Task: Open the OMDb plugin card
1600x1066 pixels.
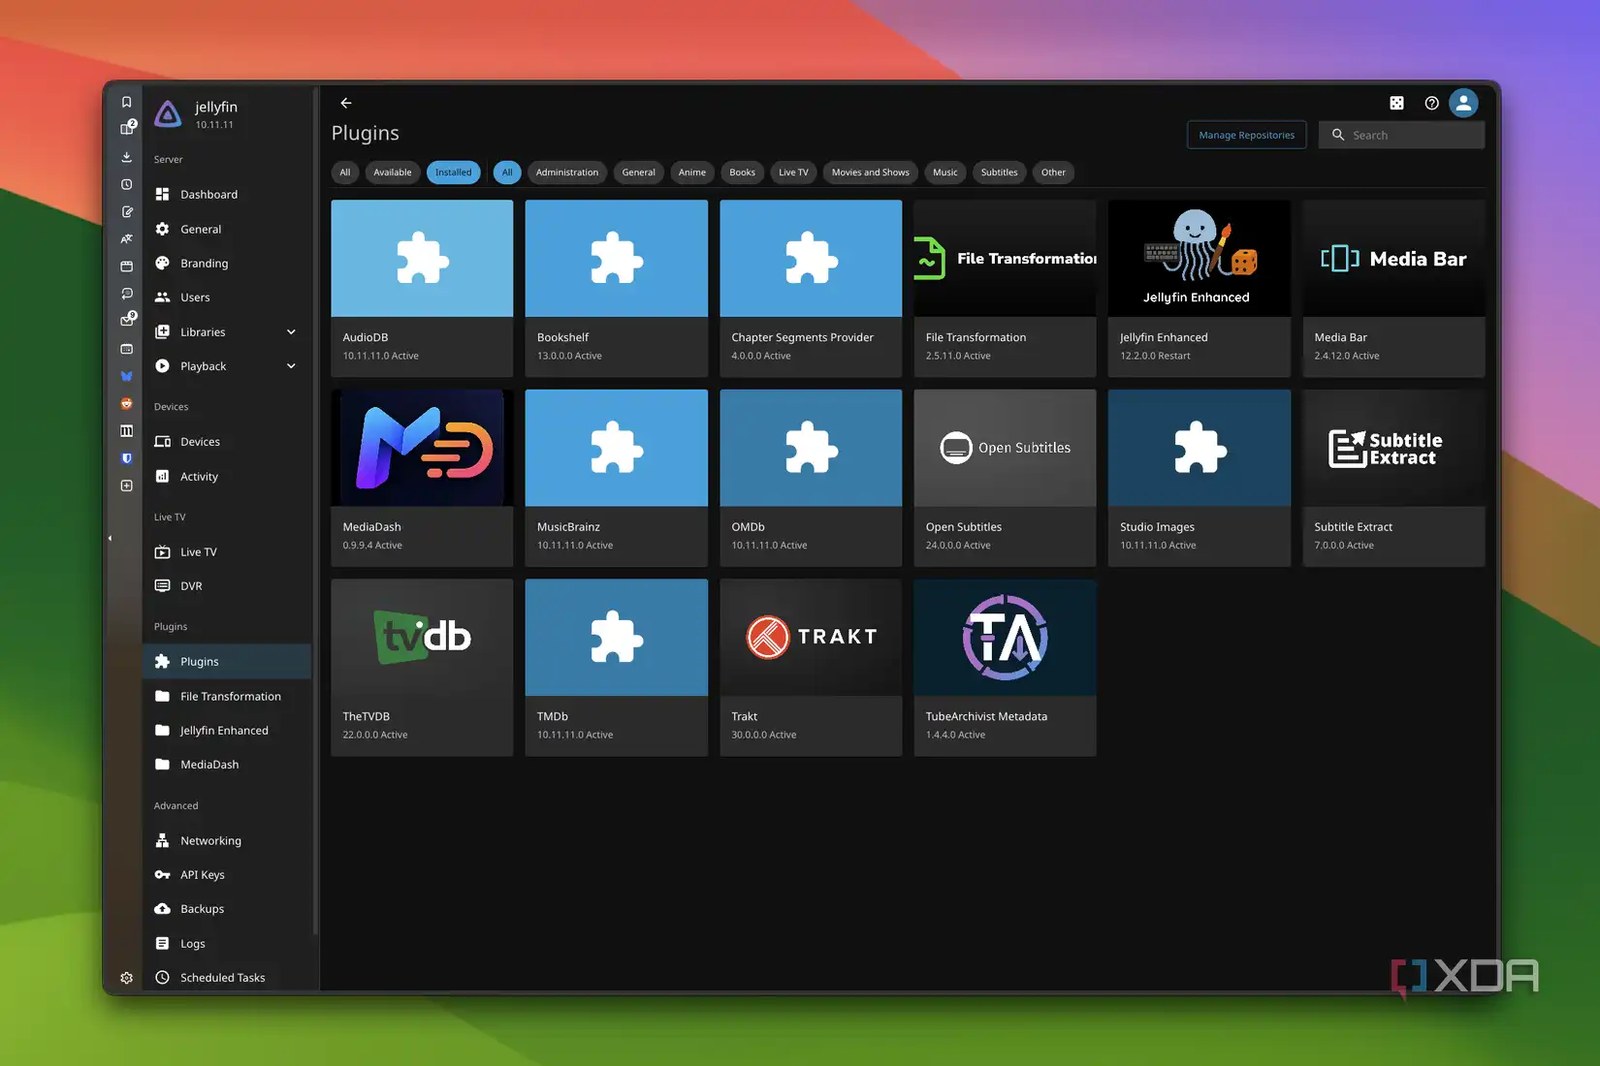Action: pos(811,478)
